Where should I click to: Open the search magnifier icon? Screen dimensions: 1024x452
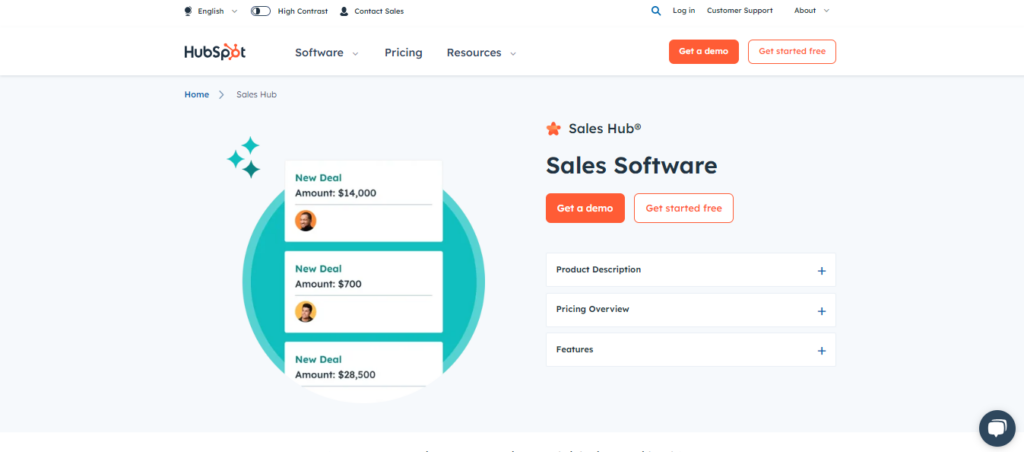tap(656, 11)
